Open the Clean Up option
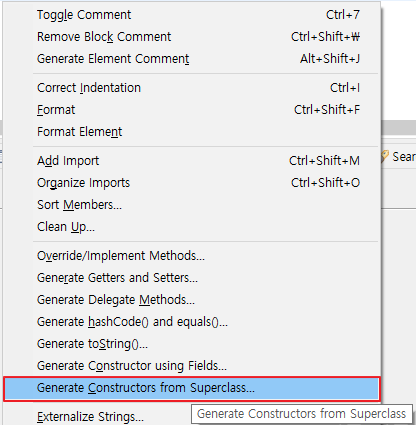416x425 pixels. click(192, 227)
